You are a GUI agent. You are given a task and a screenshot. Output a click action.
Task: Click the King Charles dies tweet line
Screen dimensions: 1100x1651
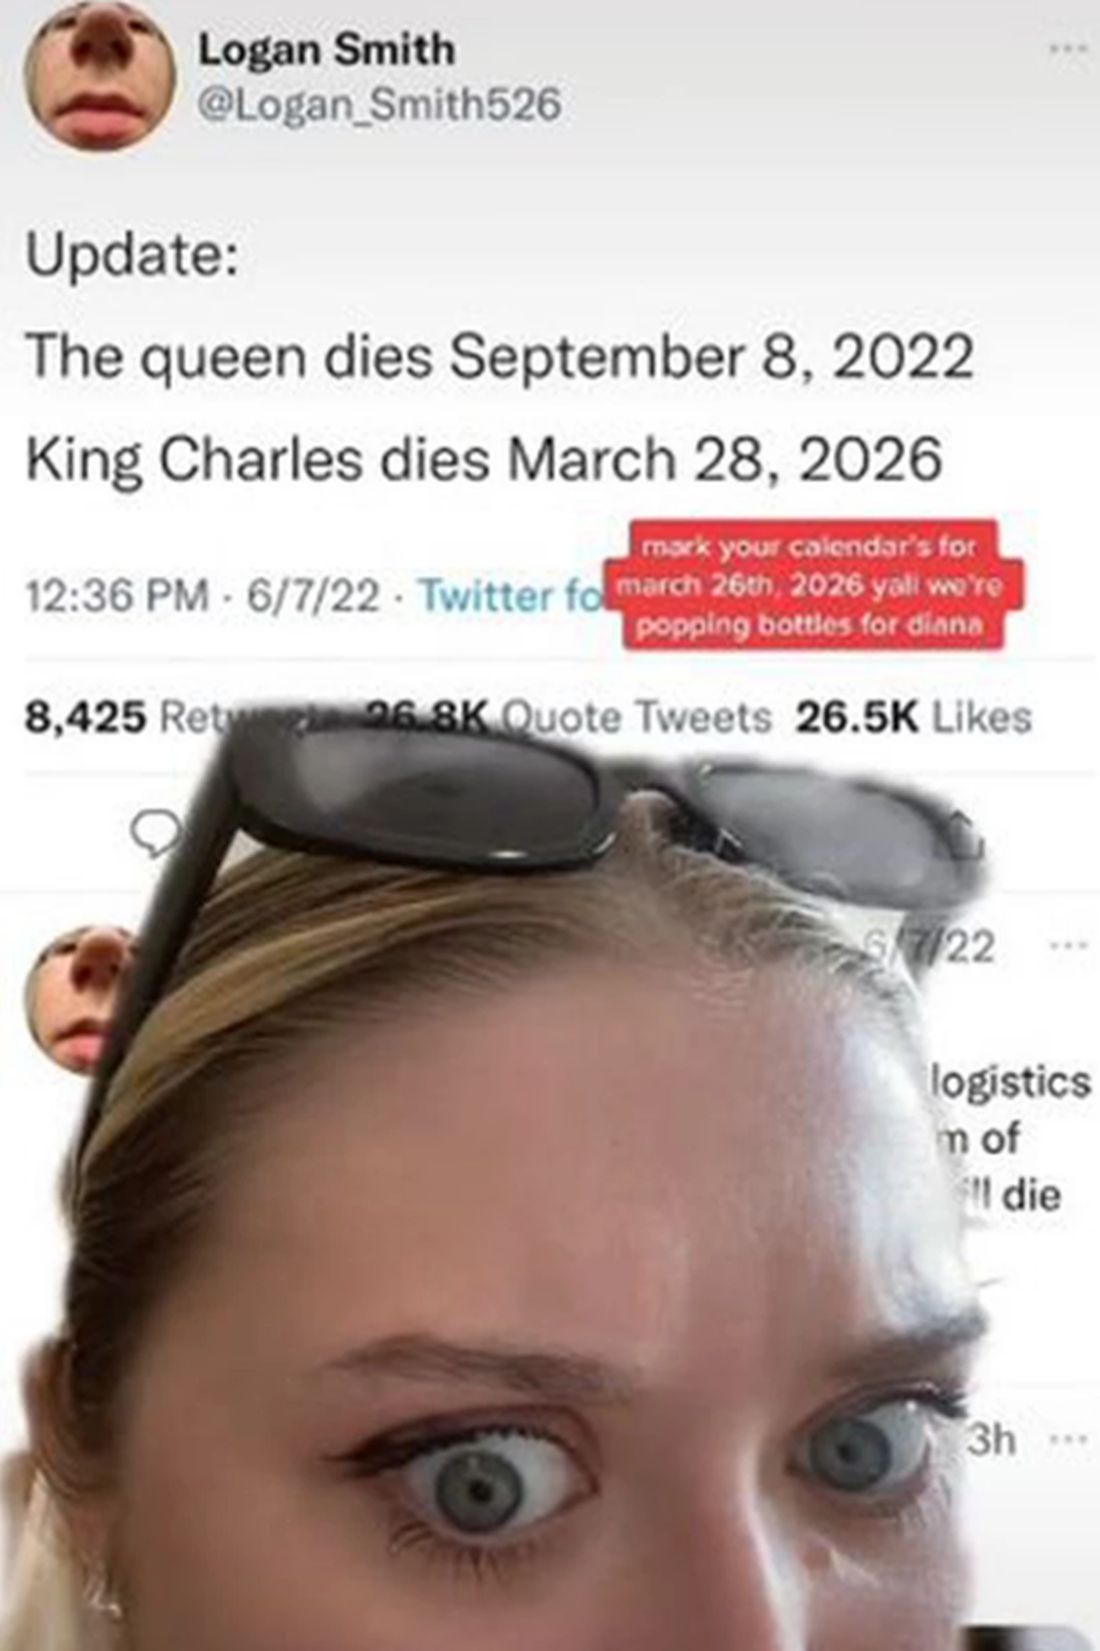pyautogui.click(x=483, y=460)
